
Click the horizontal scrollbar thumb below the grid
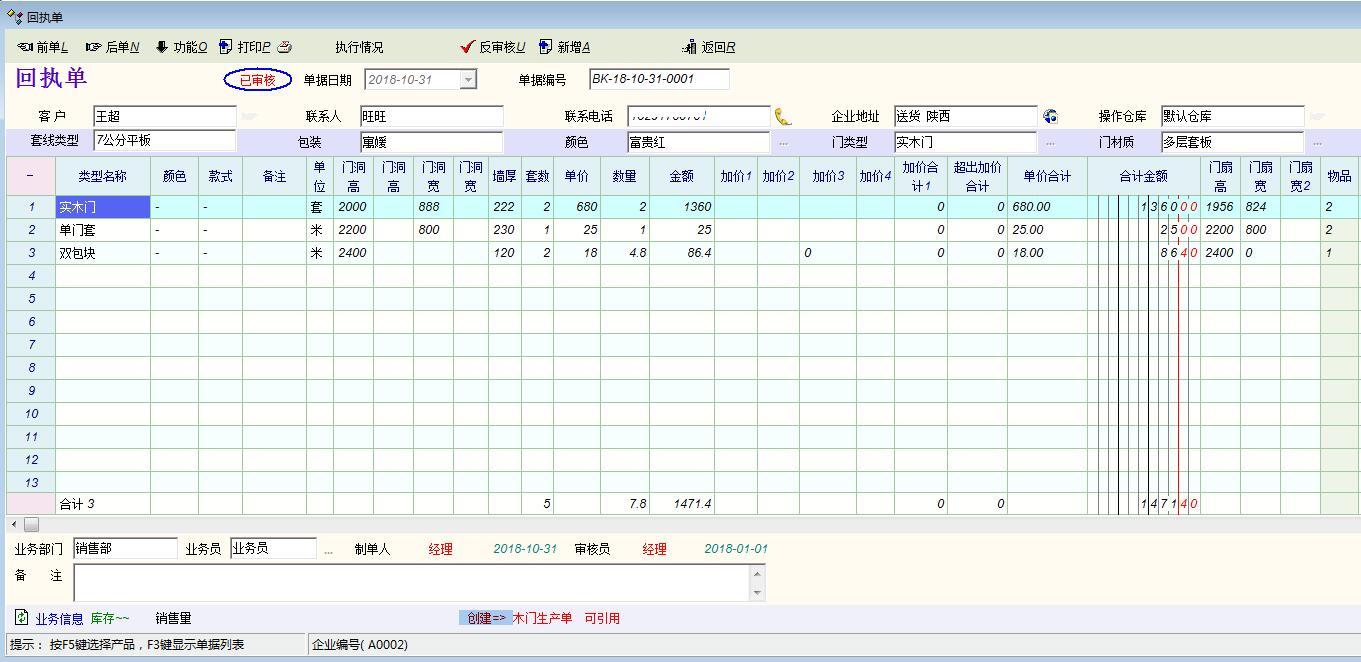tap(32, 524)
